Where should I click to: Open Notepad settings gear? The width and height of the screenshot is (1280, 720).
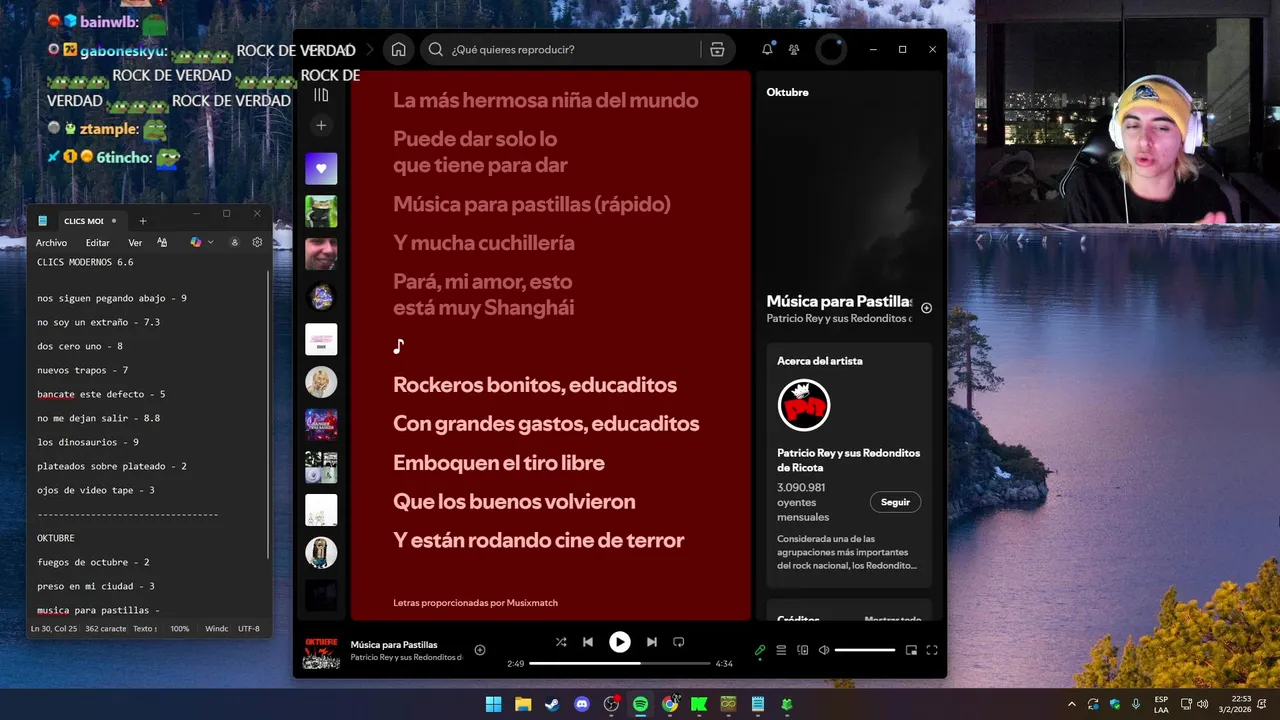[257, 242]
